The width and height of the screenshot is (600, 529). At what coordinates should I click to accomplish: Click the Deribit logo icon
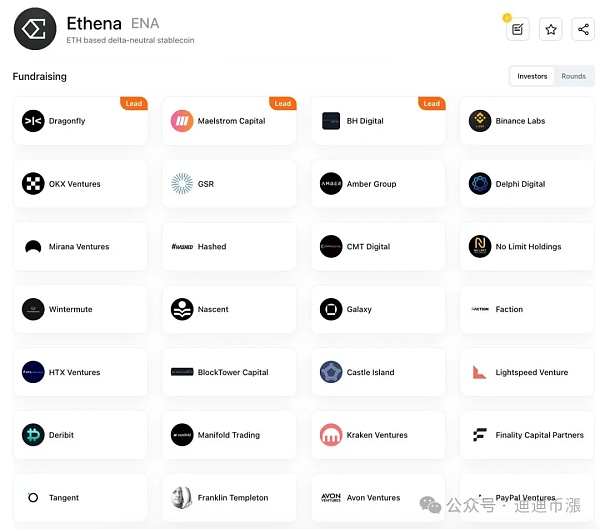pos(33,435)
